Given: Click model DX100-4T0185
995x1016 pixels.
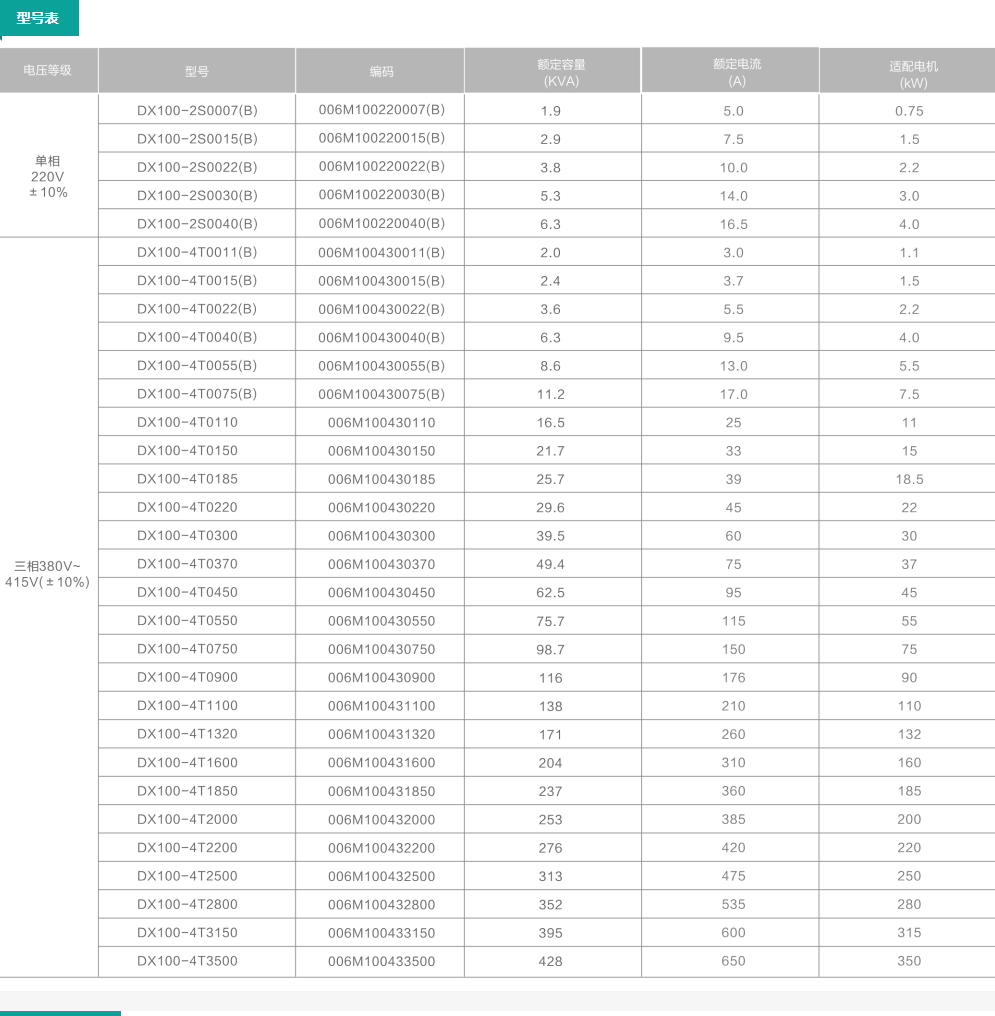Looking at the screenshot, I should [x=187, y=479].
